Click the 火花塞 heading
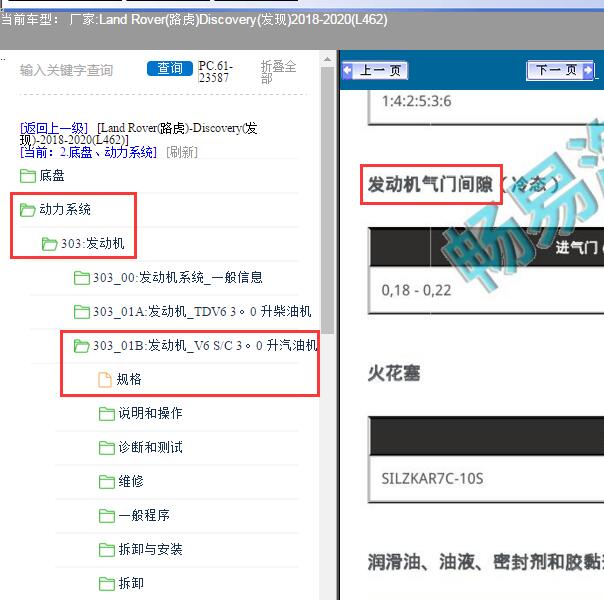Image resolution: width=604 pixels, height=600 pixels. tap(394, 373)
